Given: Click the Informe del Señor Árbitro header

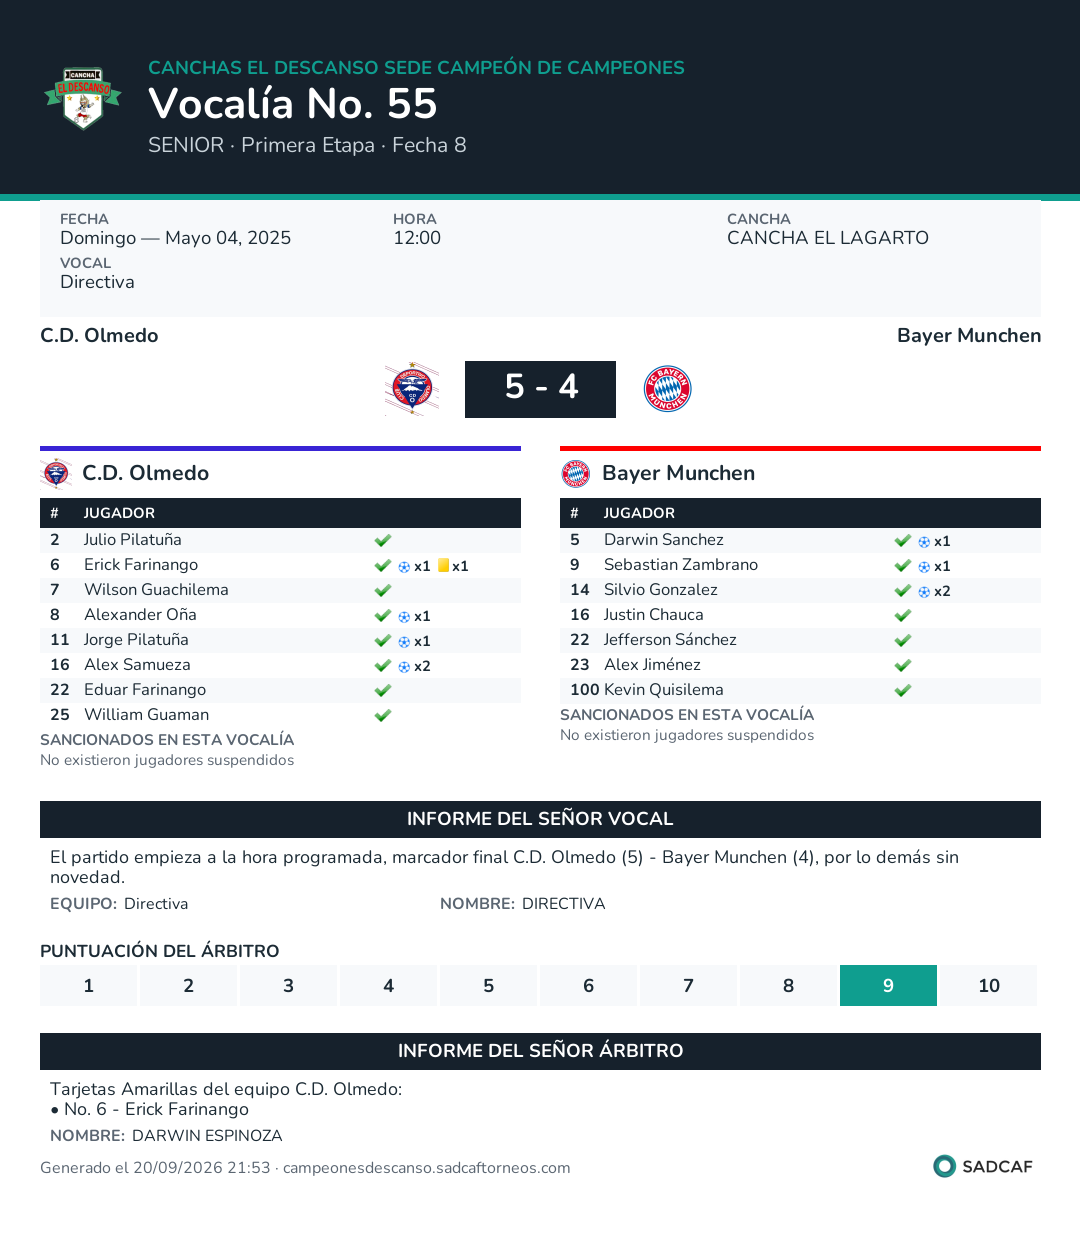Looking at the screenshot, I should coord(540,1051).
